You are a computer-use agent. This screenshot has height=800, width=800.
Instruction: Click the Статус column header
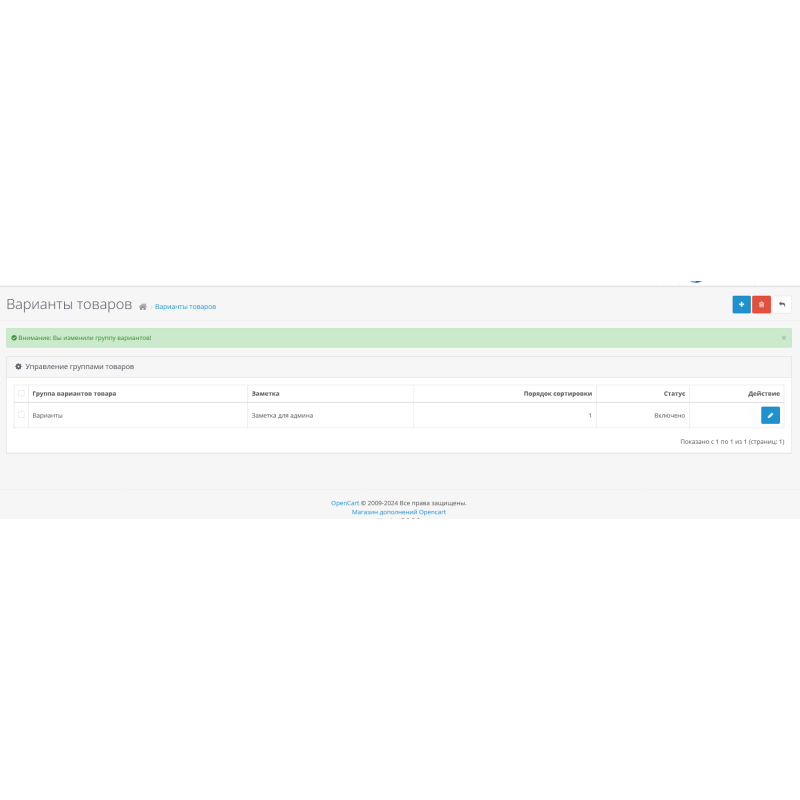pos(674,394)
